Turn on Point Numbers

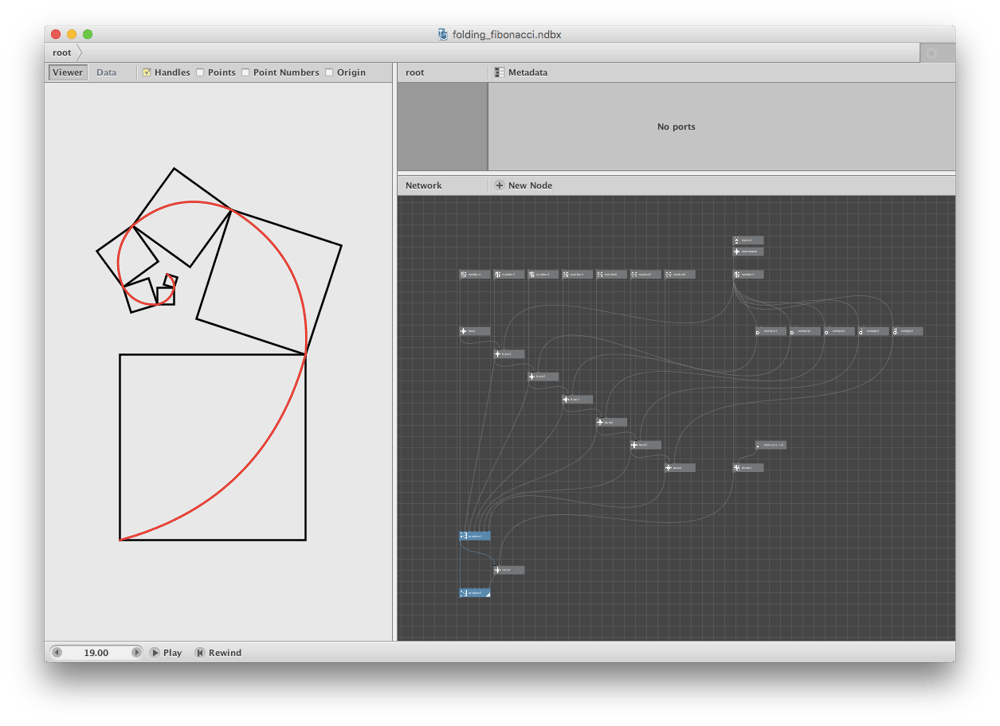click(246, 73)
